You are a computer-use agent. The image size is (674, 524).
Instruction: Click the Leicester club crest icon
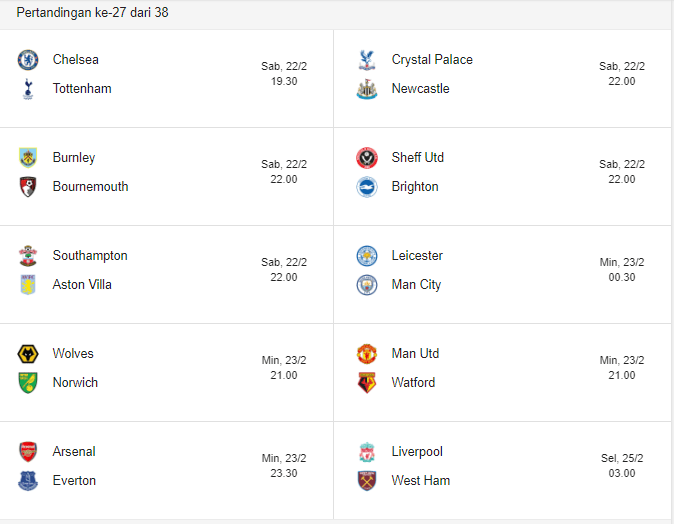point(367,255)
